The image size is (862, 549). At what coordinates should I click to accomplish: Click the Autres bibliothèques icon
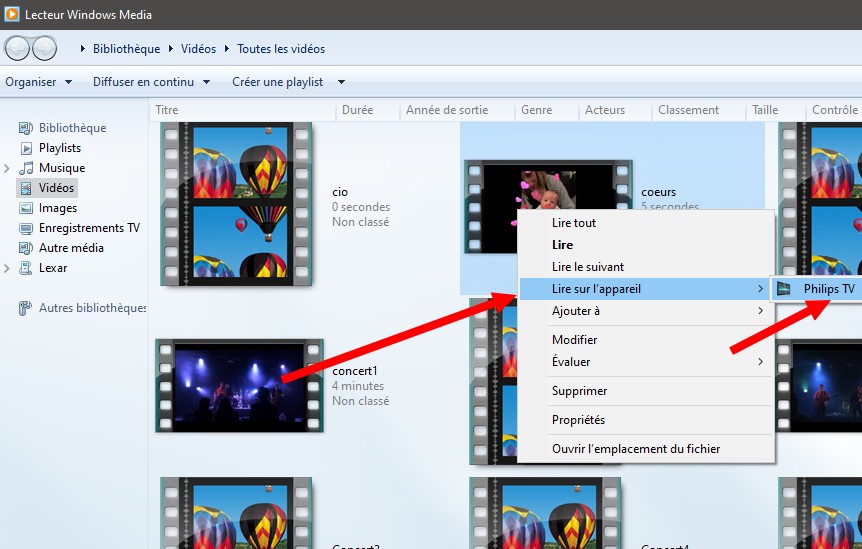(x=25, y=308)
